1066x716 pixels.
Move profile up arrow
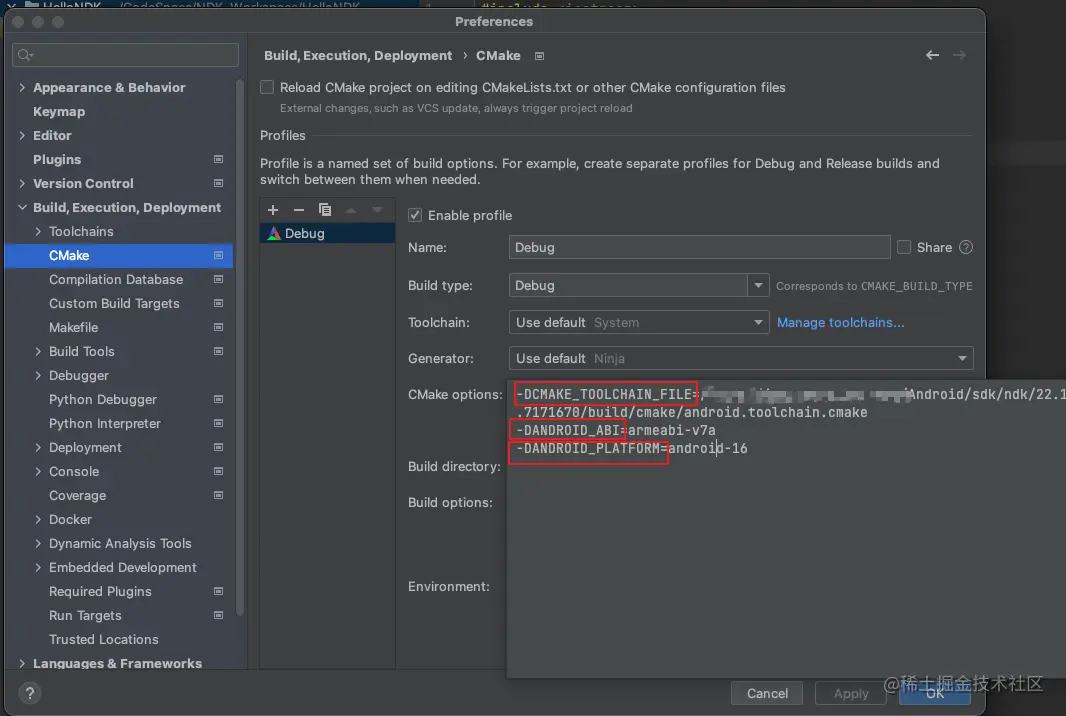coord(351,210)
